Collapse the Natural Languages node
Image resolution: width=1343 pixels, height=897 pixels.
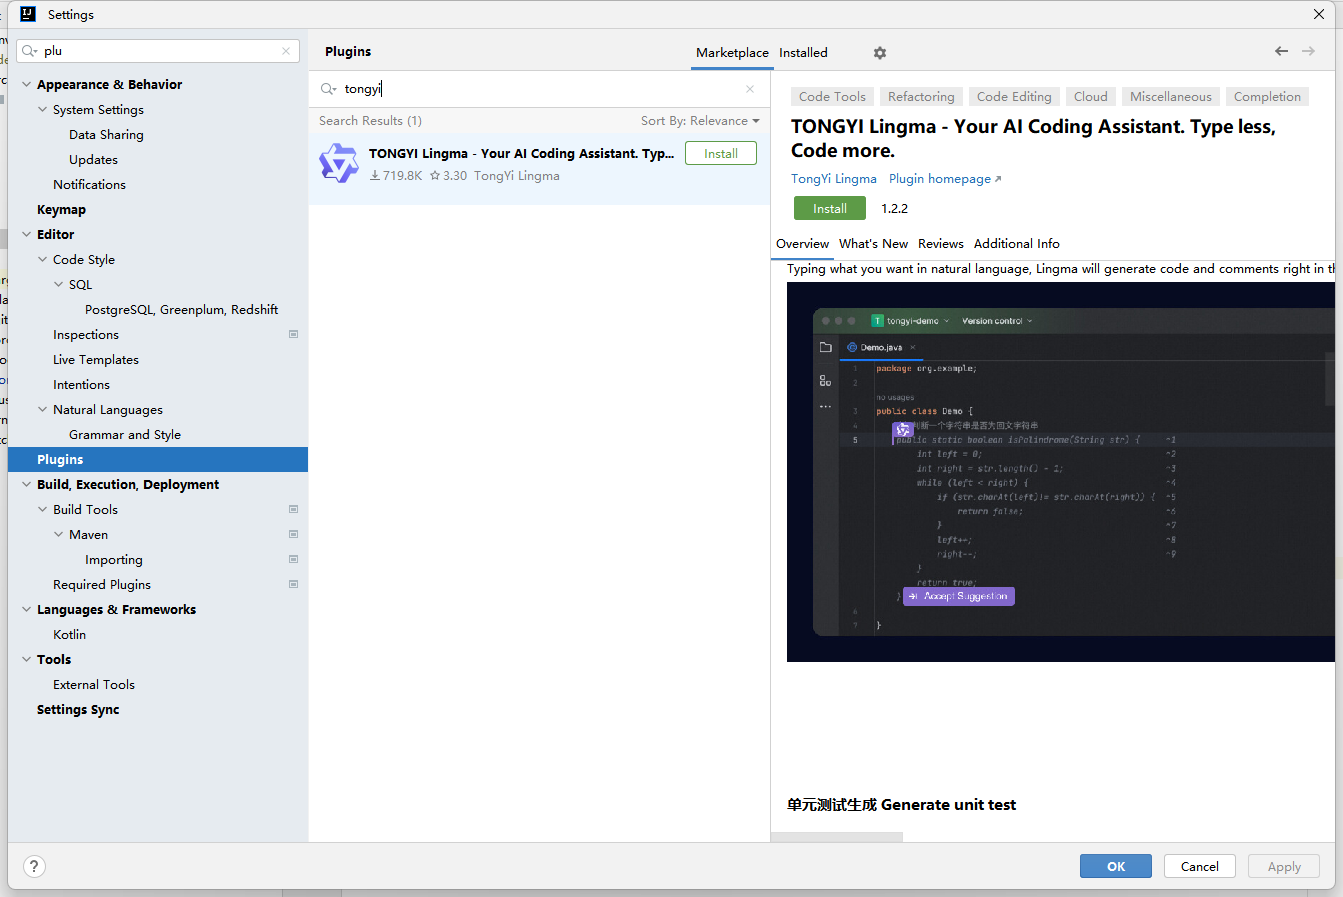pyautogui.click(x=43, y=410)
